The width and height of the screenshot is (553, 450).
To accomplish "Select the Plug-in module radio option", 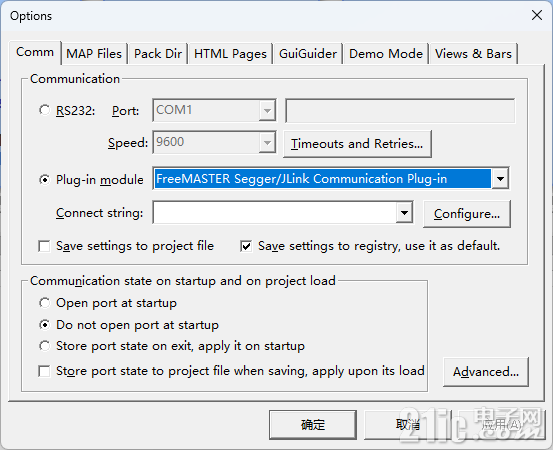I will [44, 180].
